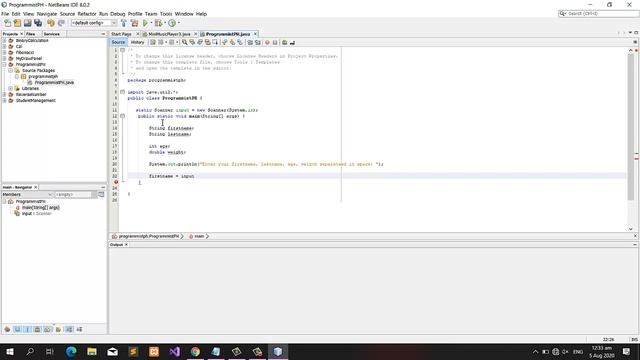Screen dimensions: 640x360
Task: Select the MyDrawPanel project
Action: 29,58
